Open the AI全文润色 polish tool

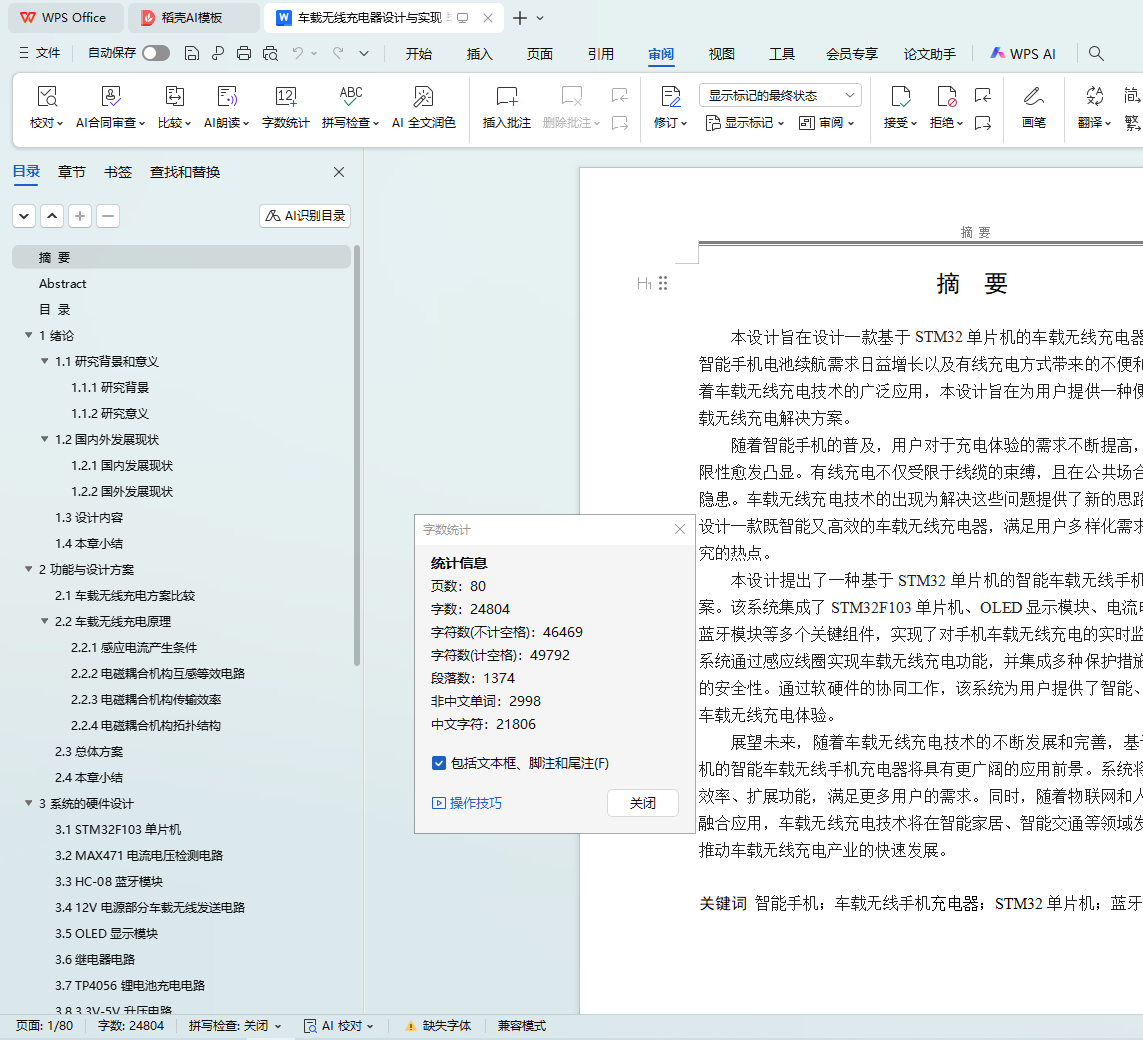[423, 97]
